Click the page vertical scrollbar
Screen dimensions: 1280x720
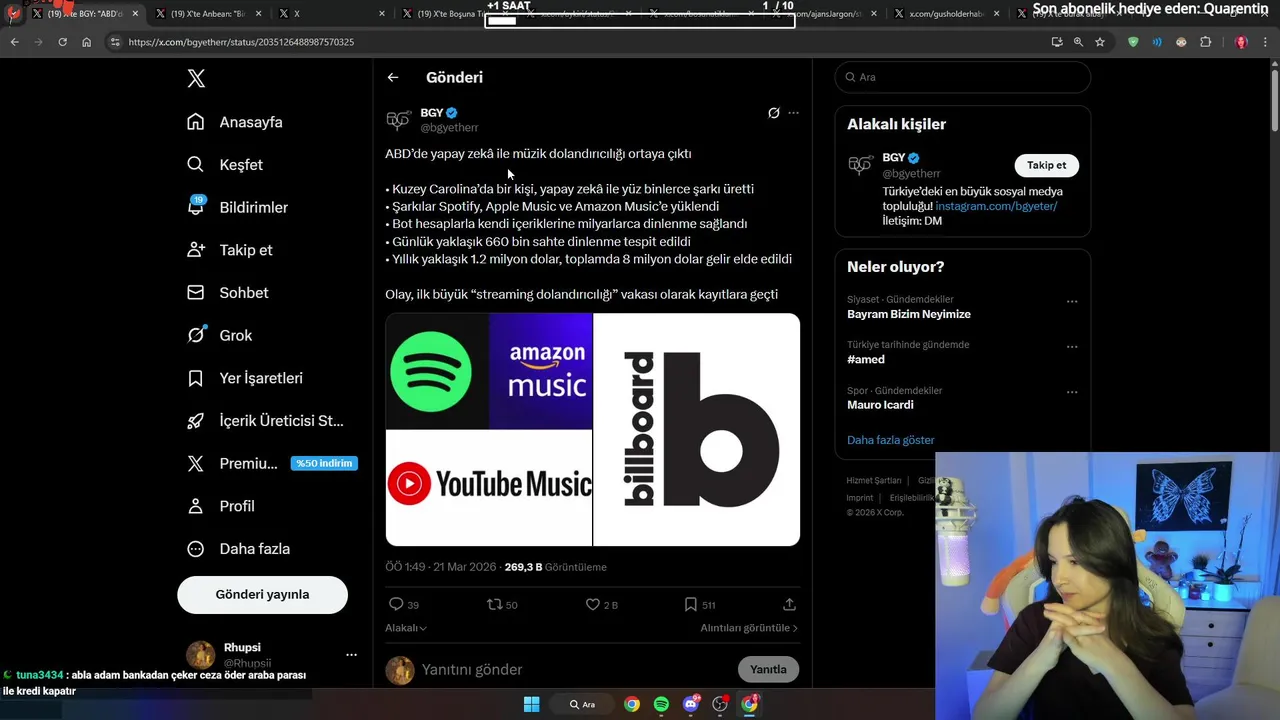coord(1274,100)
